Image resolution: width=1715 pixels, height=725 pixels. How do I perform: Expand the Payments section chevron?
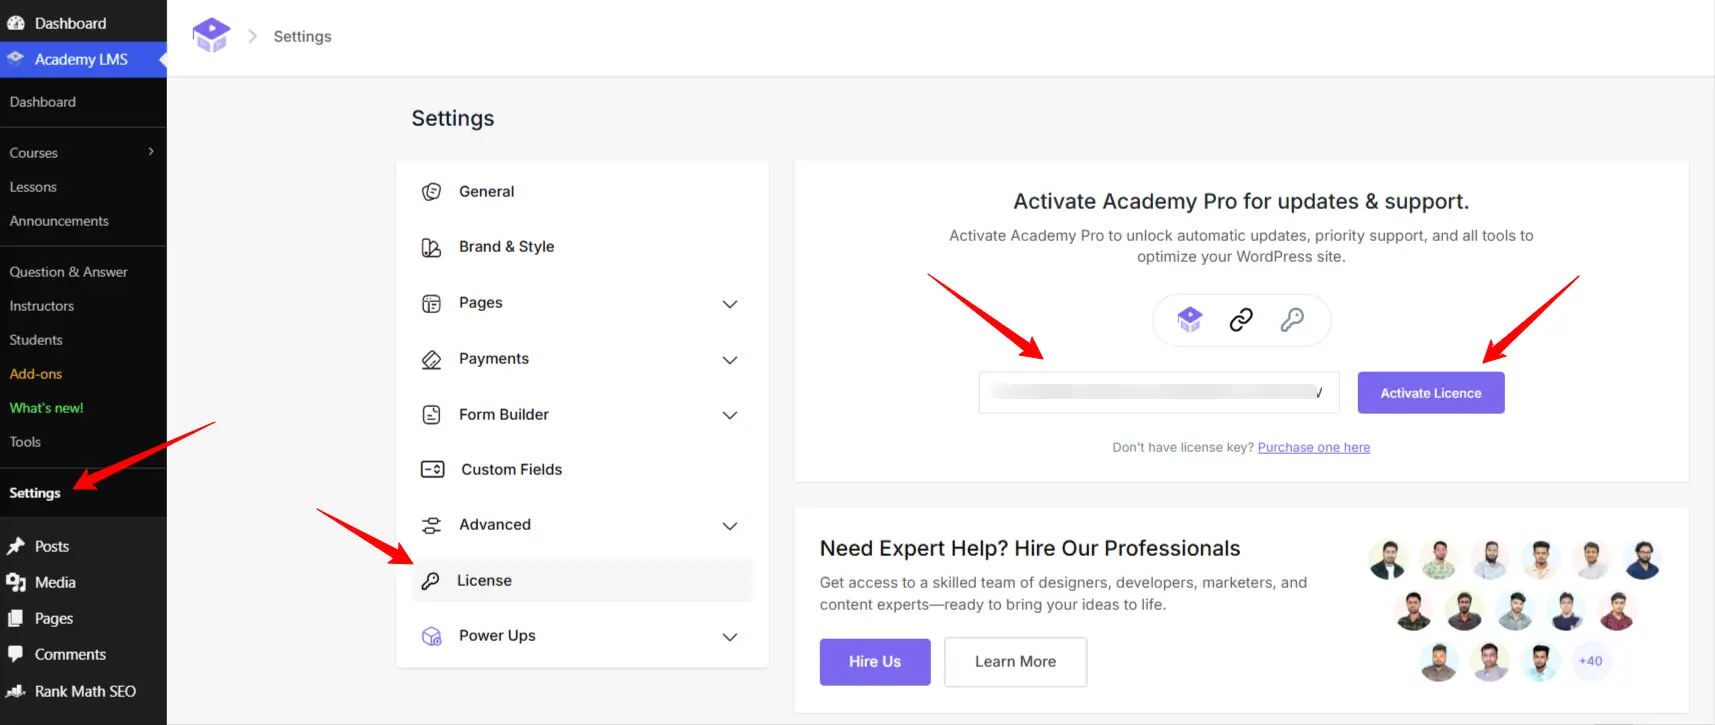tap(730, 360)
